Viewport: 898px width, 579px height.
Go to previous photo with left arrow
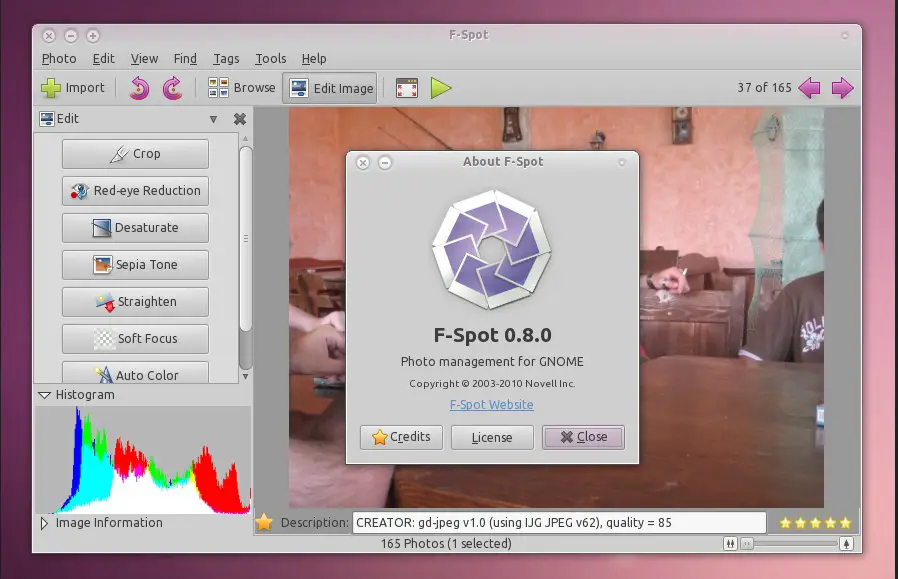pyautogui.click(x=809, y=88)
